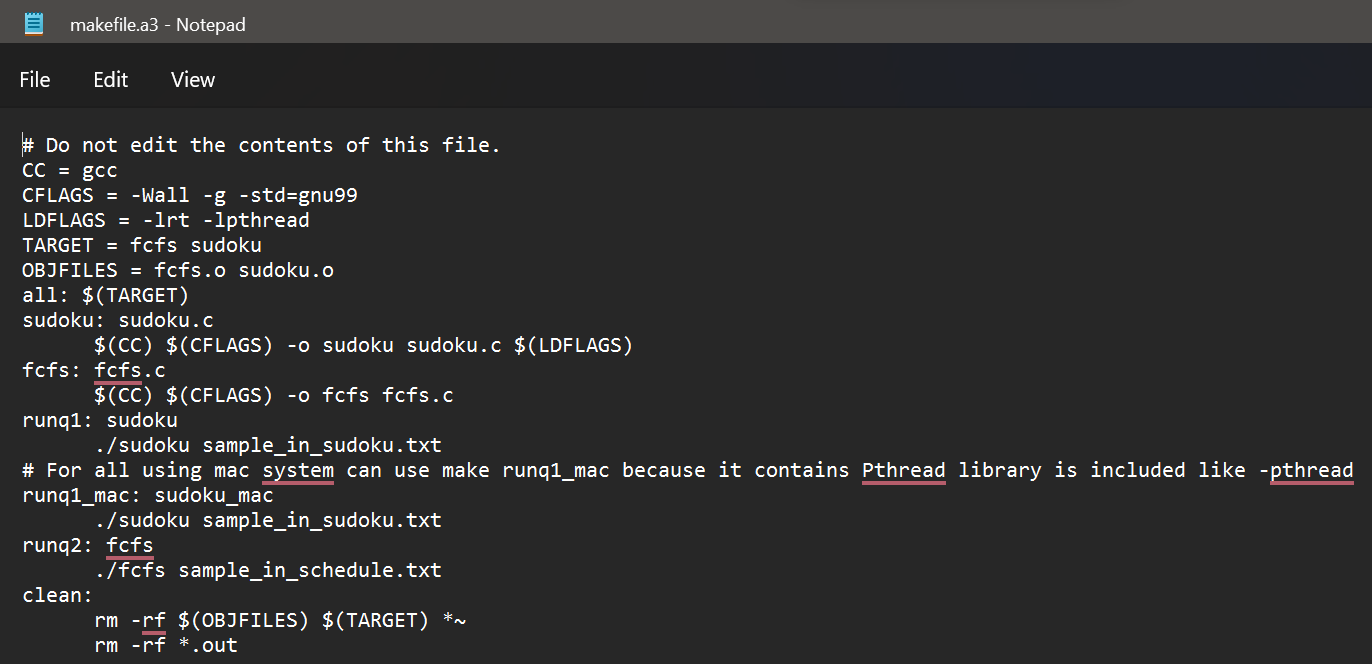Click the underlined 'fcfs' after runq2
The height and width of the screenshot is (664, 1372).
pos(129,544)
